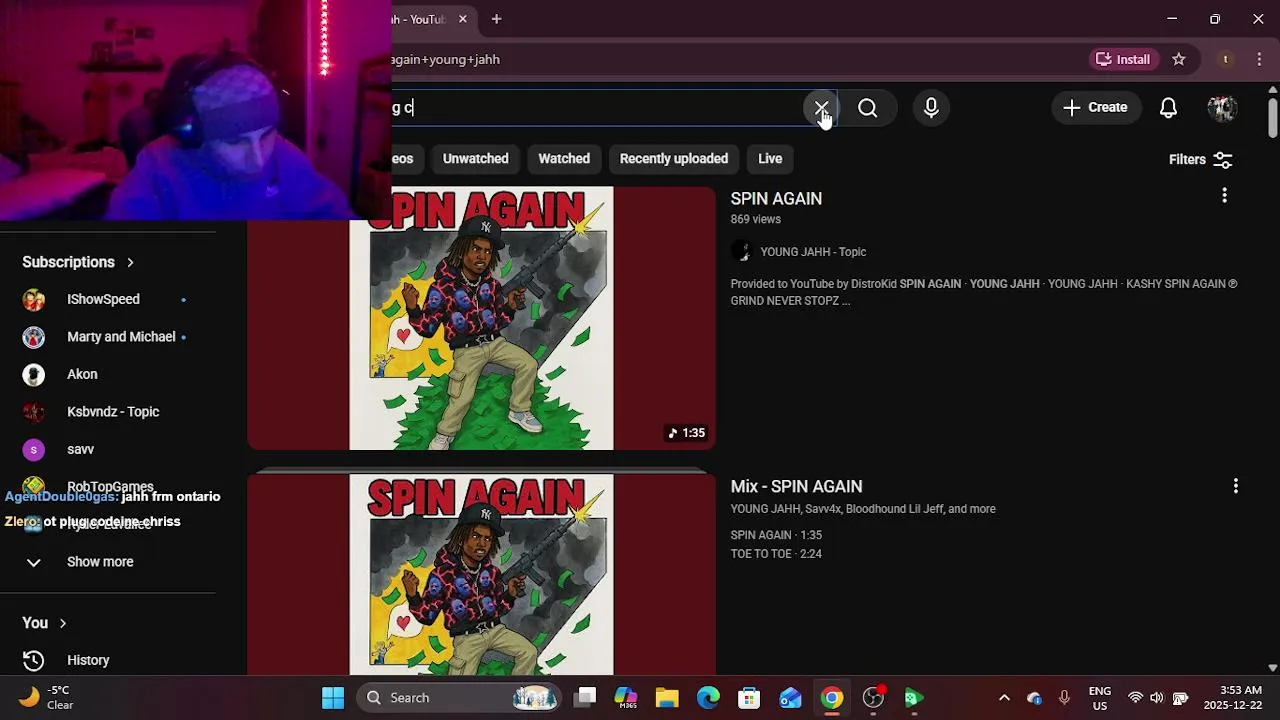Clear the YouTube search box with the X

point(821,108)
